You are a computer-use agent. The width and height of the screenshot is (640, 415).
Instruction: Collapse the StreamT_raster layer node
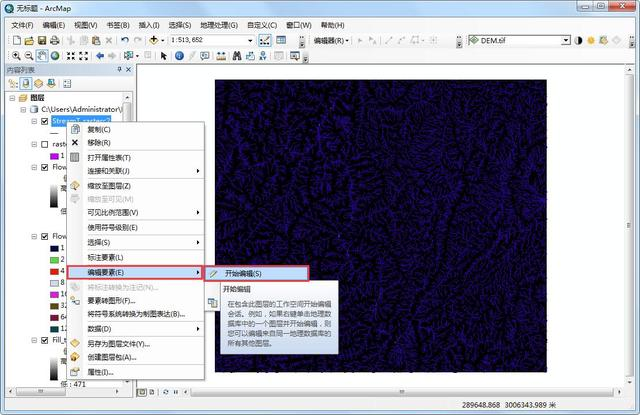(x=34, y=121)
